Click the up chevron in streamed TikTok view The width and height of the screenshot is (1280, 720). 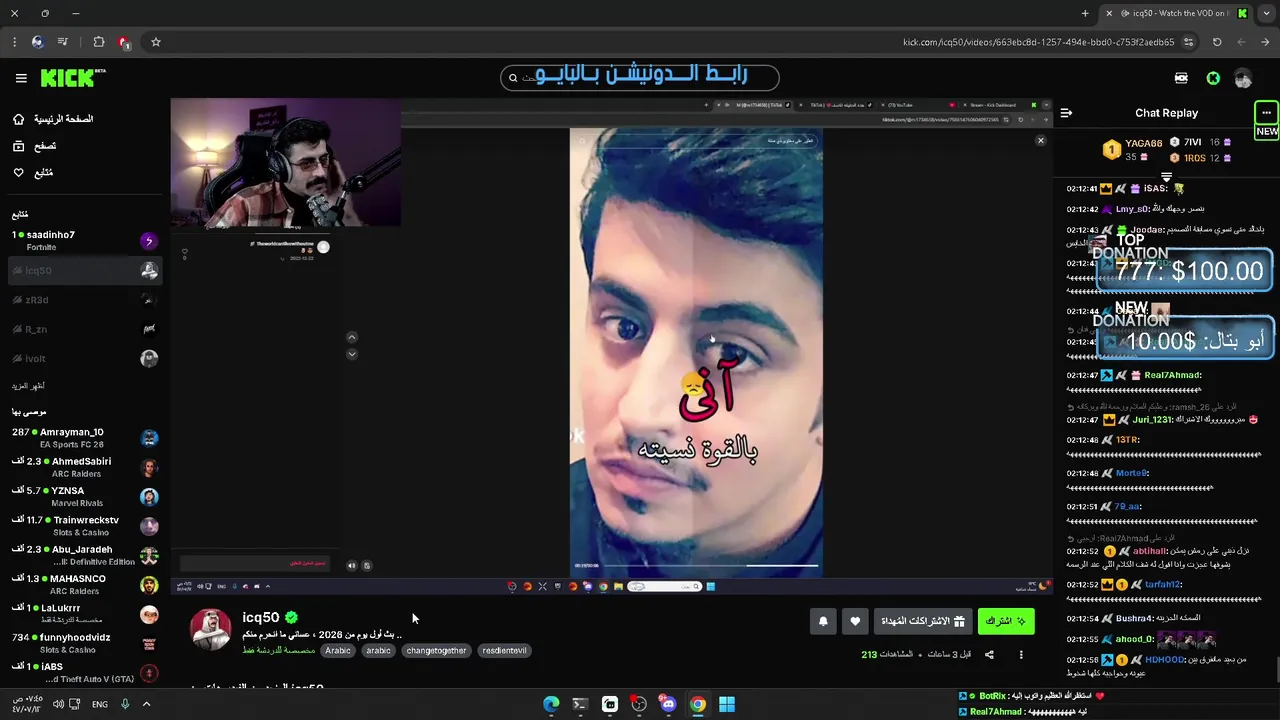[351, 337]
